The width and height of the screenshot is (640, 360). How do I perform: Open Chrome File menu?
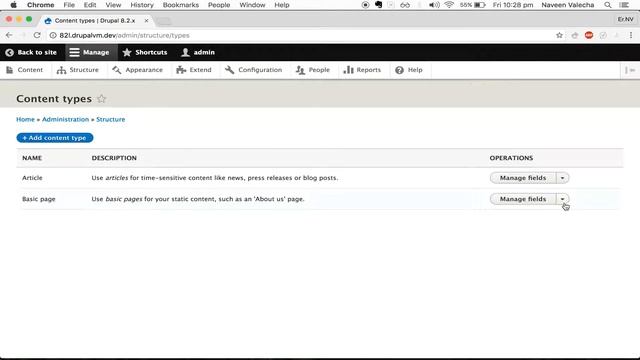tap(69, 5)
